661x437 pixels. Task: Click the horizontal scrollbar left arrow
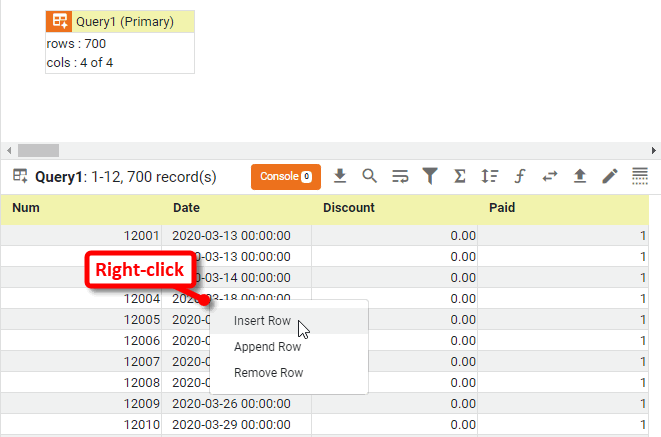pyautogui.click(x=8, y=150)
